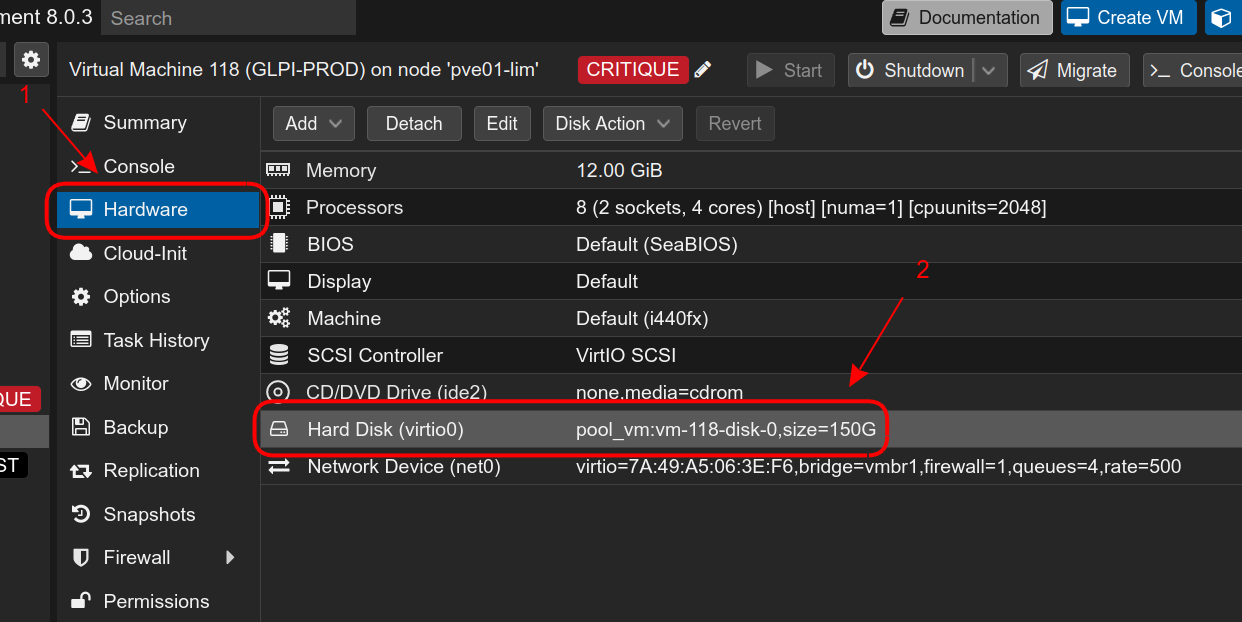The width and height of the screenshot is (1242, 622).
Task: Click the Search input field
Action: click(228, 18)
